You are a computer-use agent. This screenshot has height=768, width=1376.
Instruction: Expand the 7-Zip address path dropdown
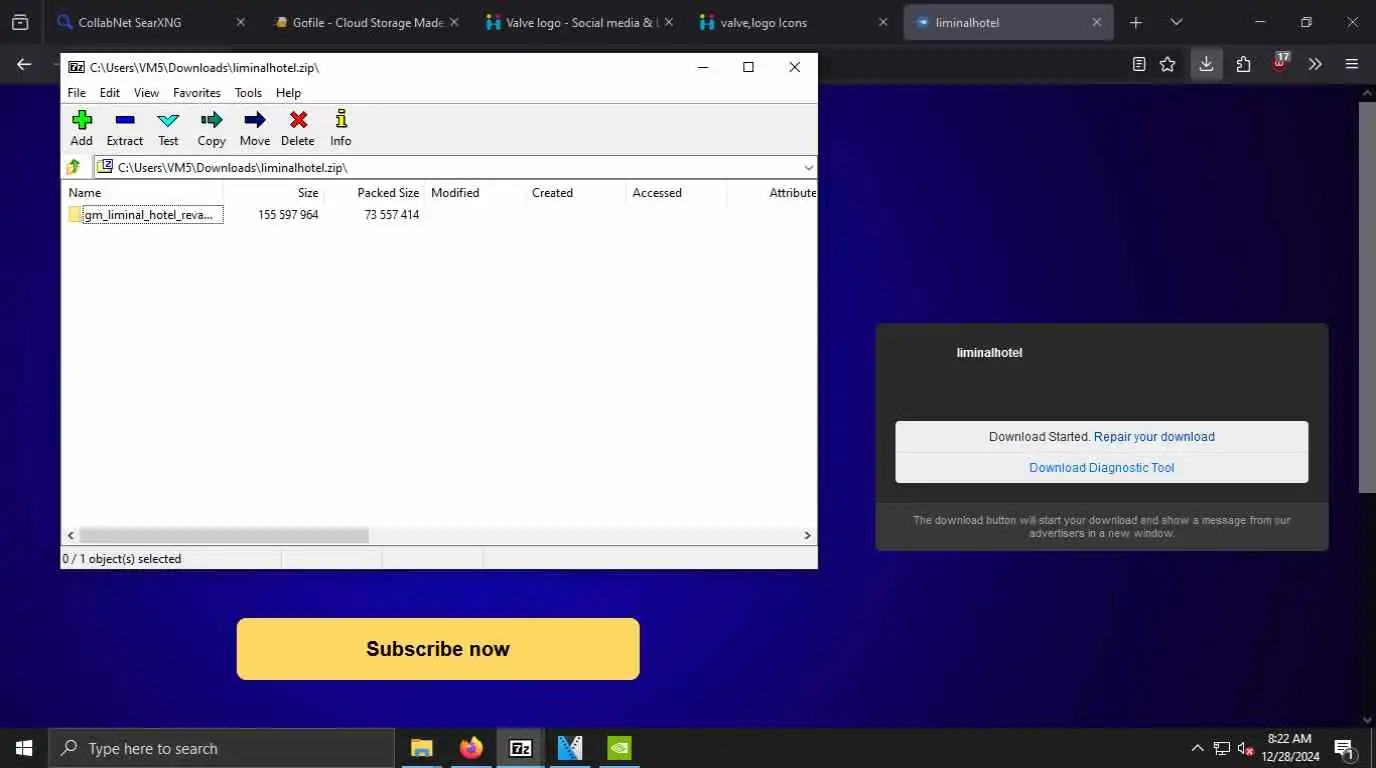[x=808, y=167]
